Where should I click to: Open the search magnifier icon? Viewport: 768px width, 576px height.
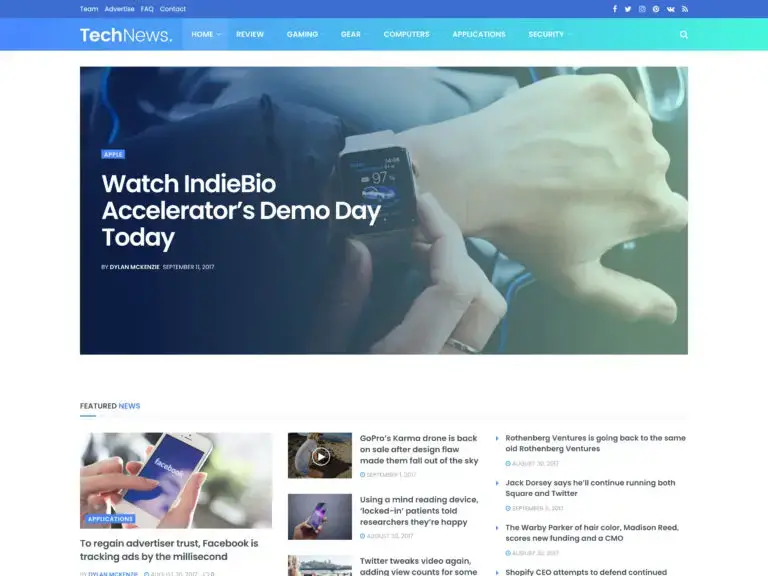684,34
